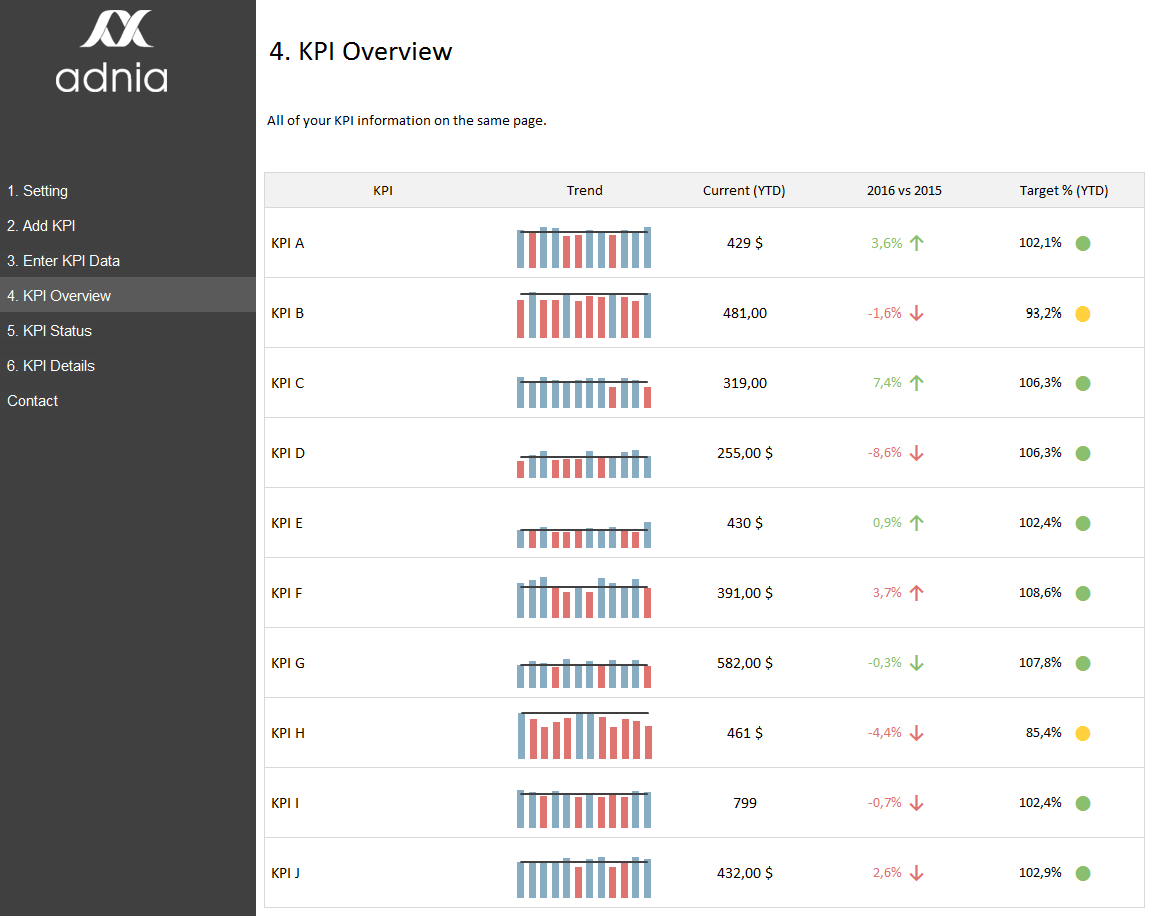Screen dimensions: 1158x916
Task: Open 6. KPI Details page
Action: point(51,366)
